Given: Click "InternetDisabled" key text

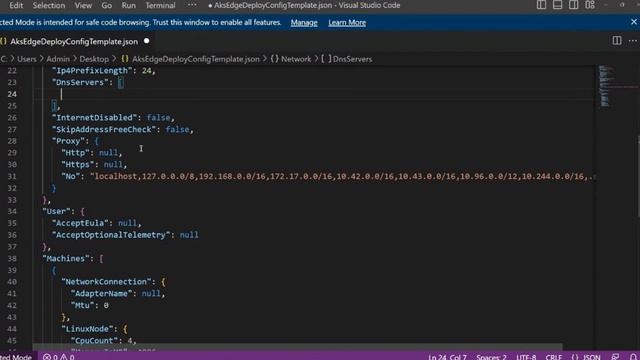Looking at the screenshot, I should pyautogui.click(x=94, y=118).
